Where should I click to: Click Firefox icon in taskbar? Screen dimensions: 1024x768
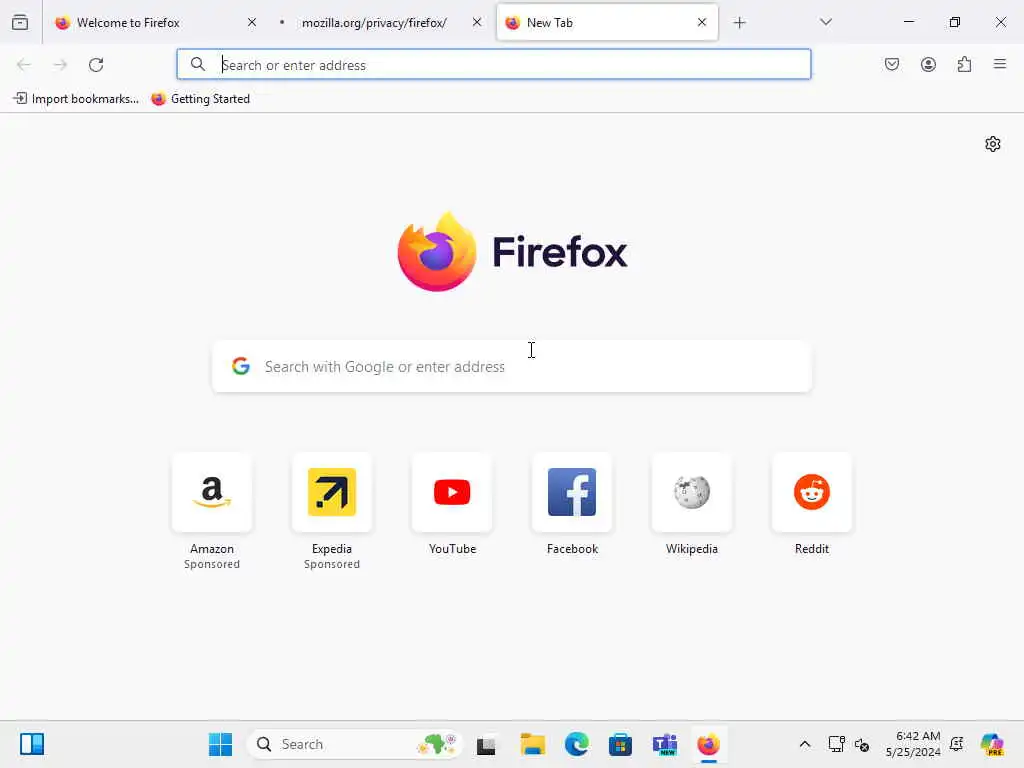pyautogui.click(x=709, y=744)
